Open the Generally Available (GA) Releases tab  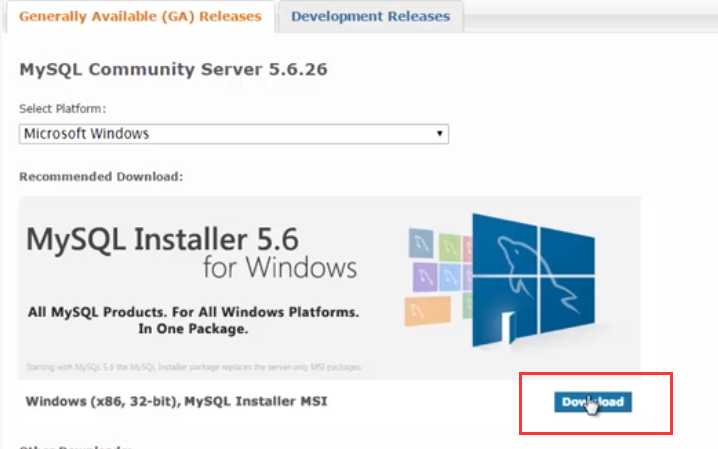140,16
